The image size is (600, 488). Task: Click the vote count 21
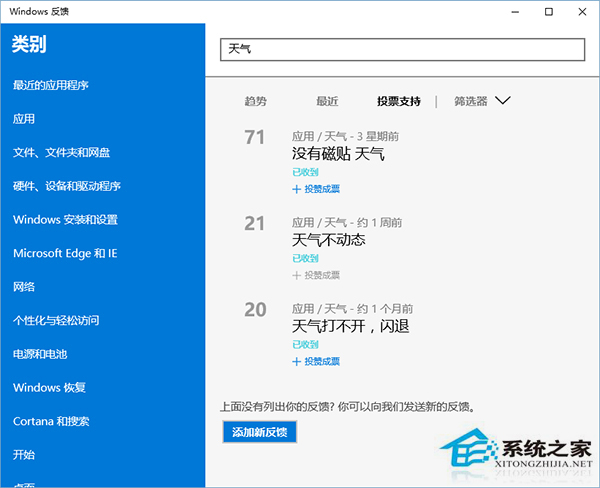pyautogui.click(x=254, y=224)
